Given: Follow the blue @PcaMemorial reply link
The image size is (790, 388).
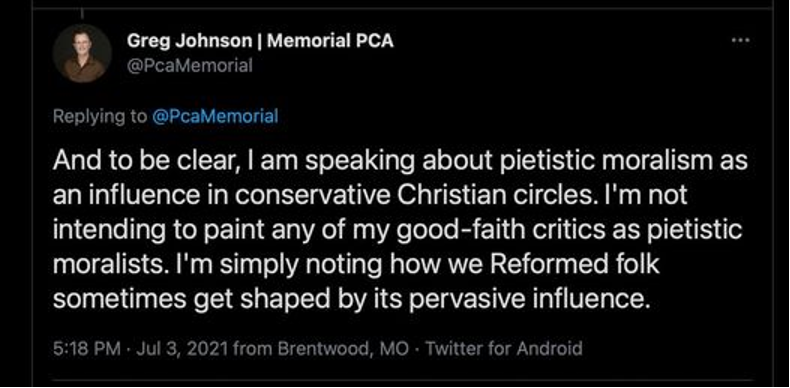Looking at the screenshot, I should click(213, 117).
